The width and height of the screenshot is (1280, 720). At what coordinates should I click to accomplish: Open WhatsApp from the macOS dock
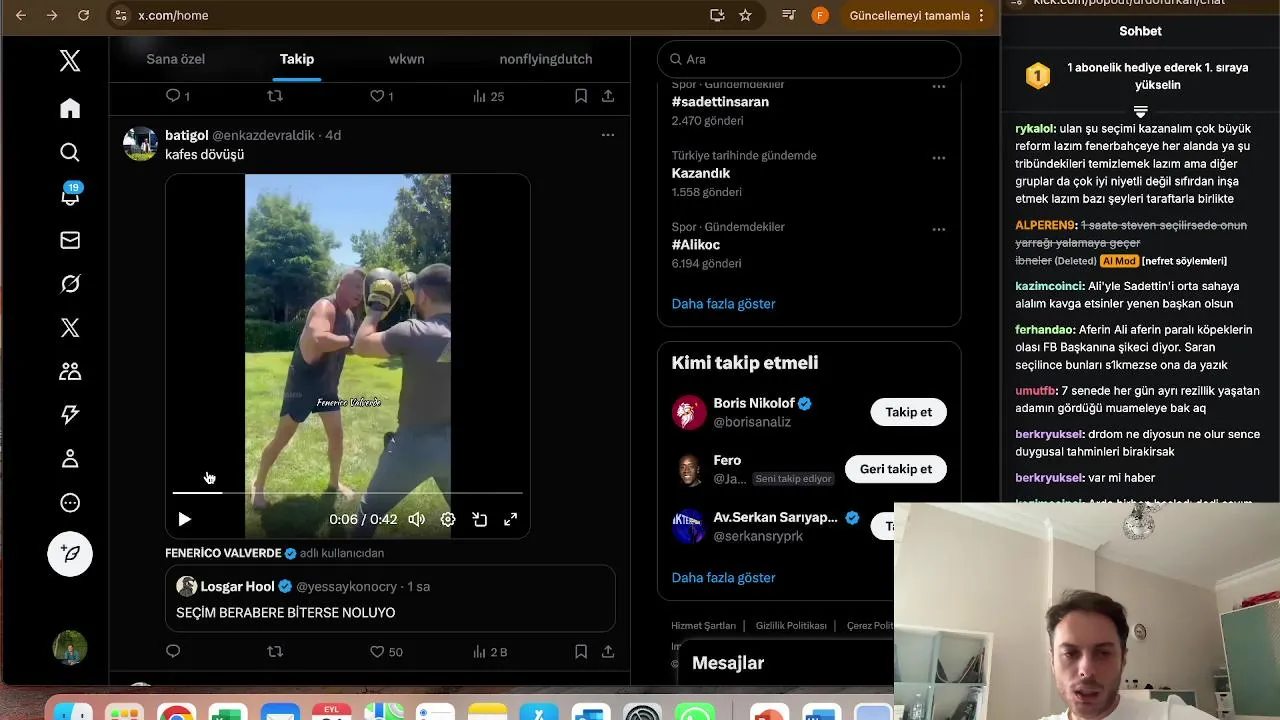(x=695, y=711)
